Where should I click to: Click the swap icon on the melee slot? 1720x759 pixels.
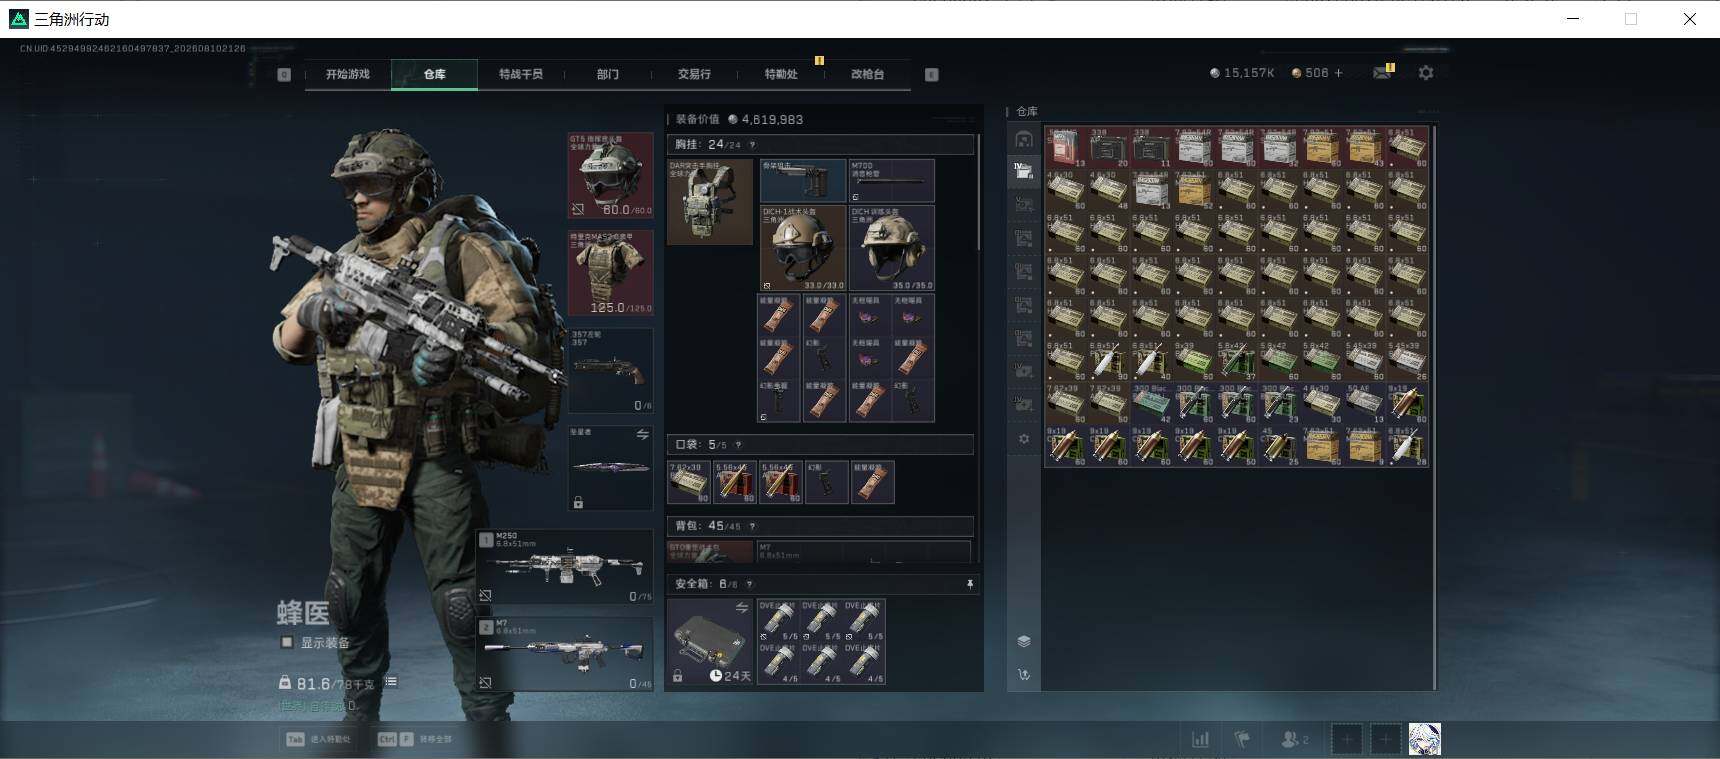tap(642, 435)
